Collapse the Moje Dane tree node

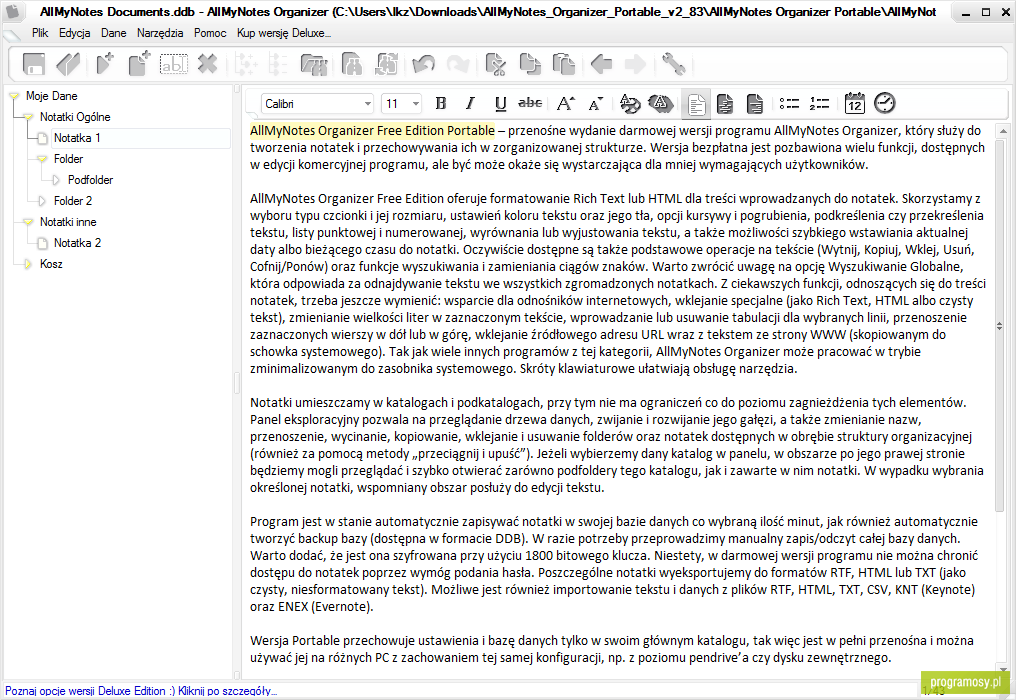(14, 96)
